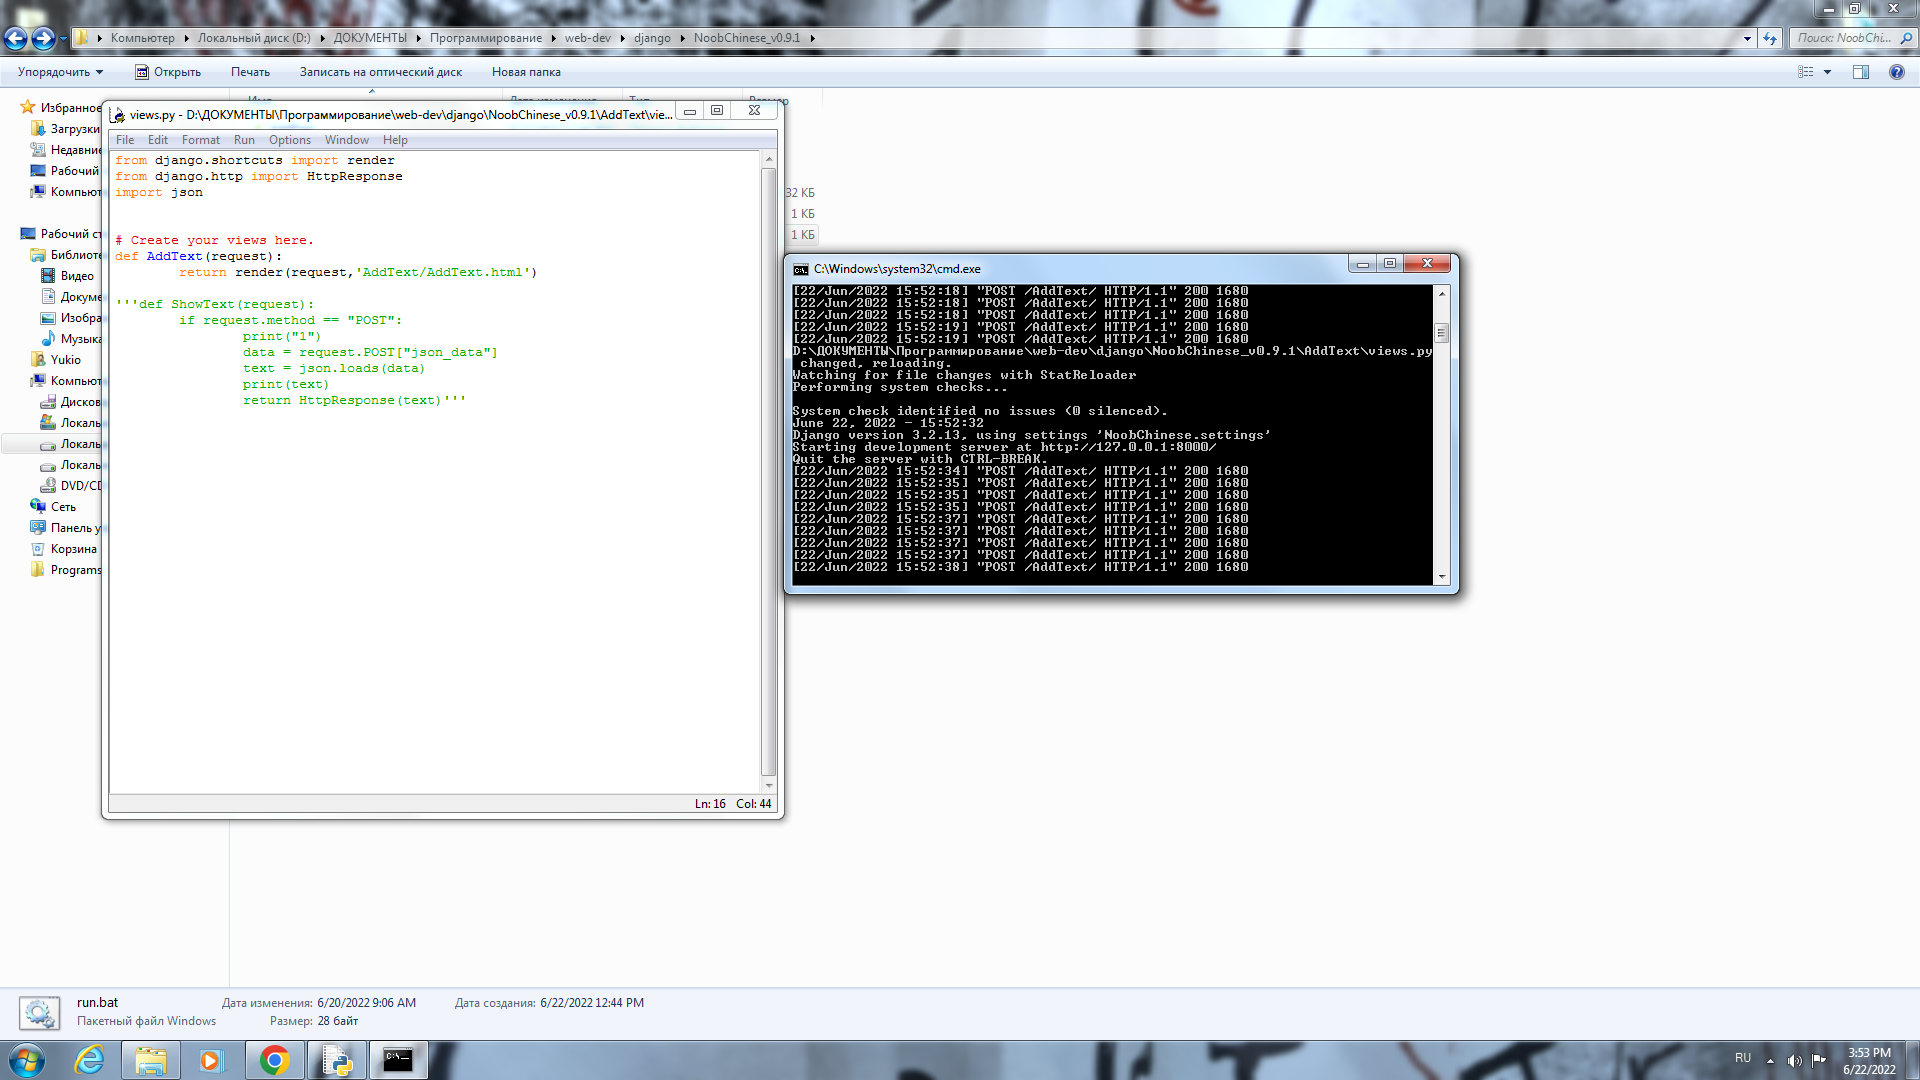The height and width of the screenshot is (1080, 1920).
Task: Open the view options dropdown arrow
Action: pos(1827,72)
